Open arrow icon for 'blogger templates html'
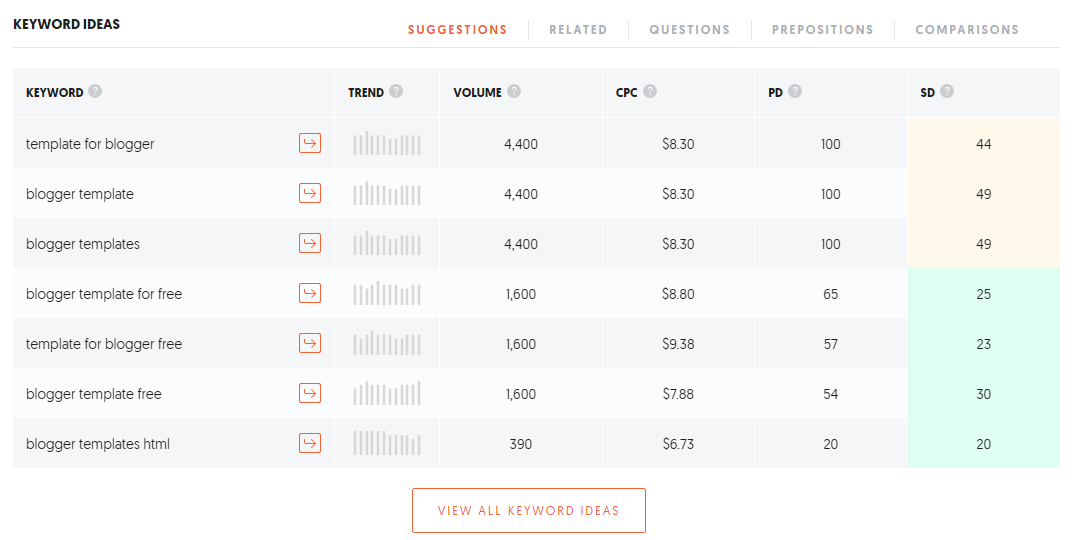This screenshot has width=1075, height=540. pos(310,443)
